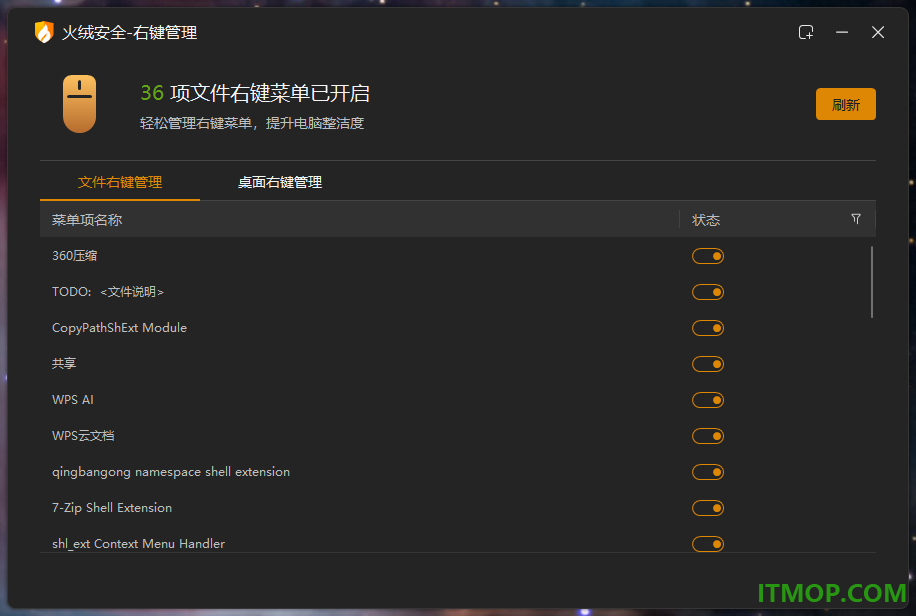Disable qingbangong namespace shell extension toggle
The image size is (916, 616).
(x=708, y=472)
